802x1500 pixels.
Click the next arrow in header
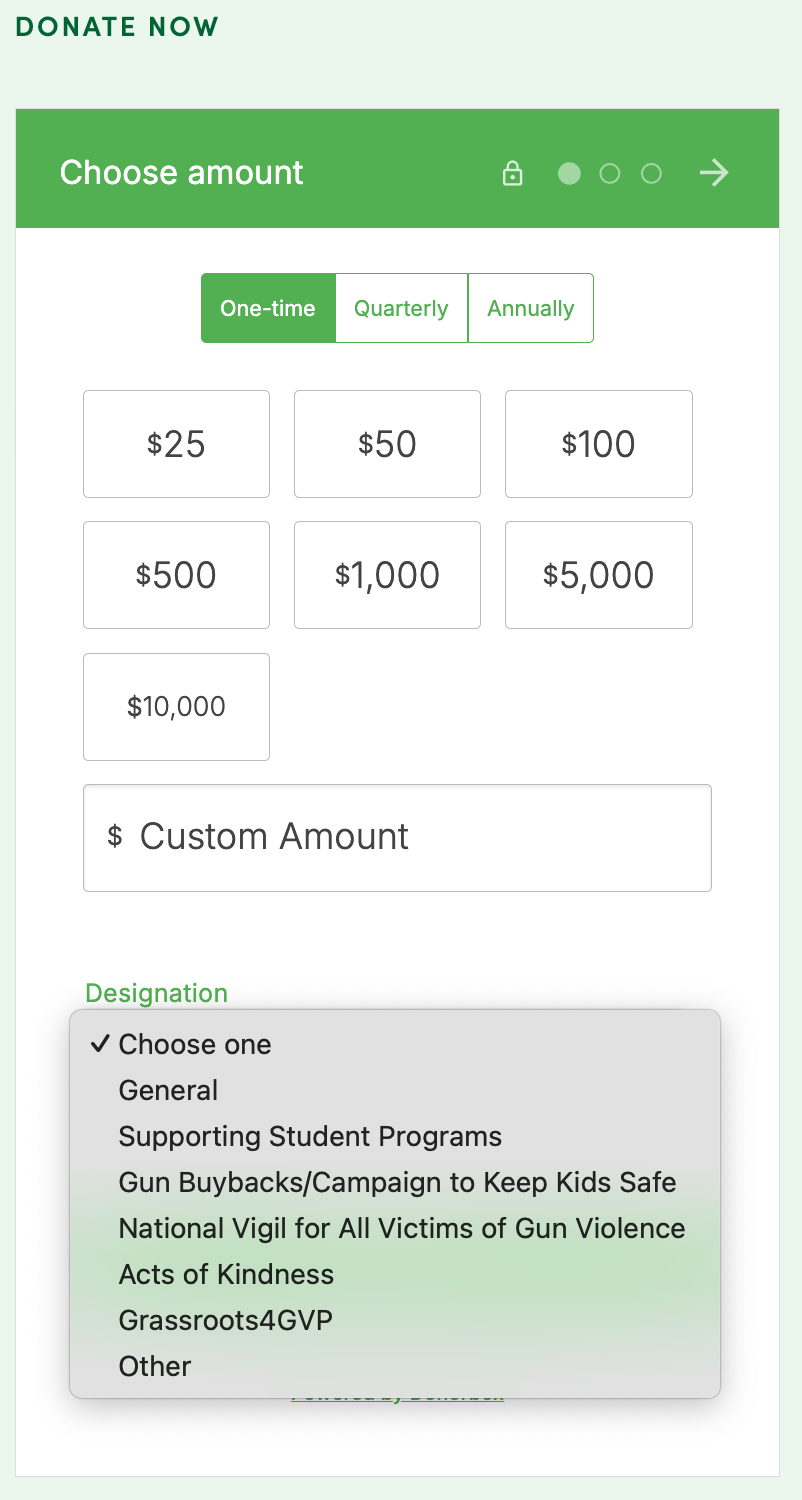[x=714, y=173]
